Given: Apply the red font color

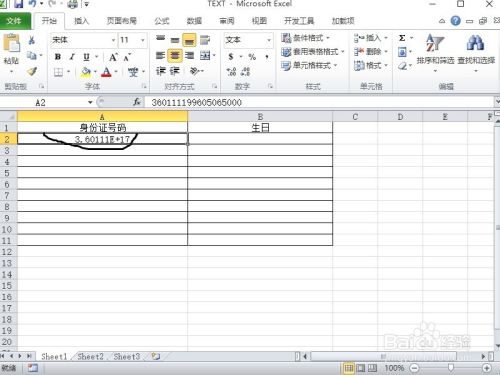Looking at the screenshot, I should pos(106,72).
